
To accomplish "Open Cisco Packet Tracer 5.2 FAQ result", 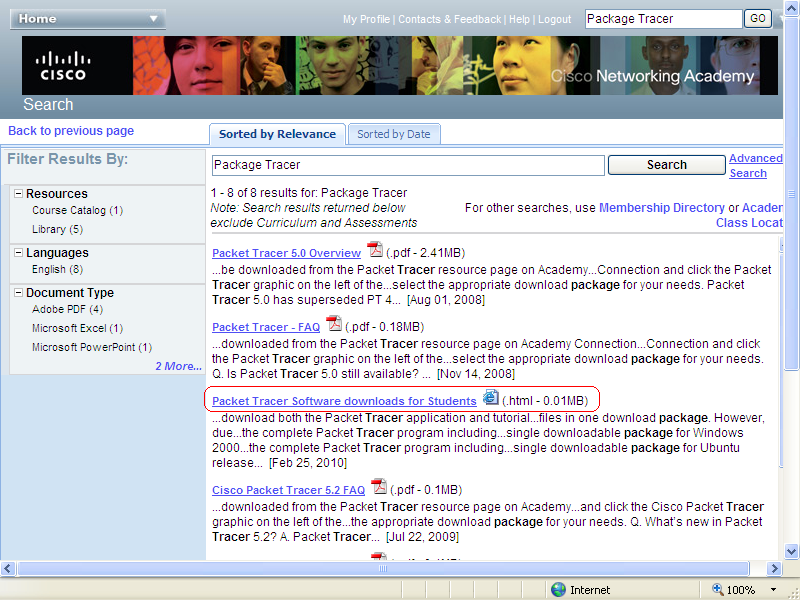I will (x=289, y=490).
